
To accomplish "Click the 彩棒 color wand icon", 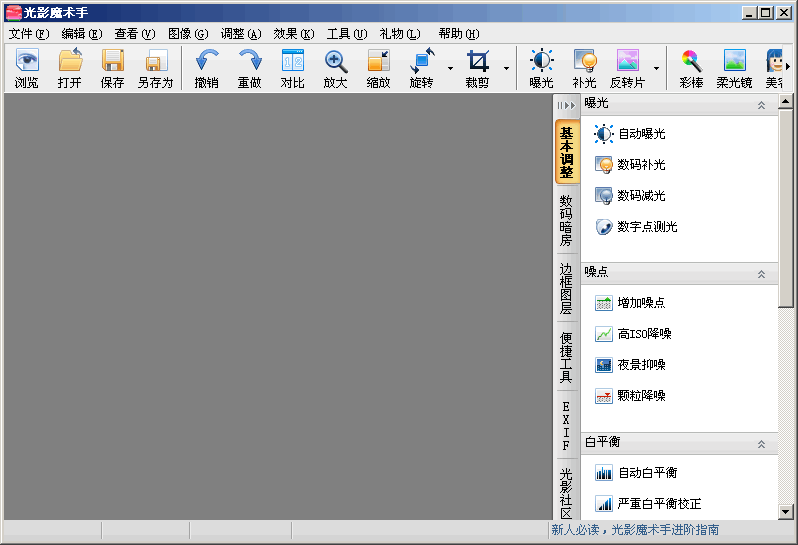I will (690, 68).
